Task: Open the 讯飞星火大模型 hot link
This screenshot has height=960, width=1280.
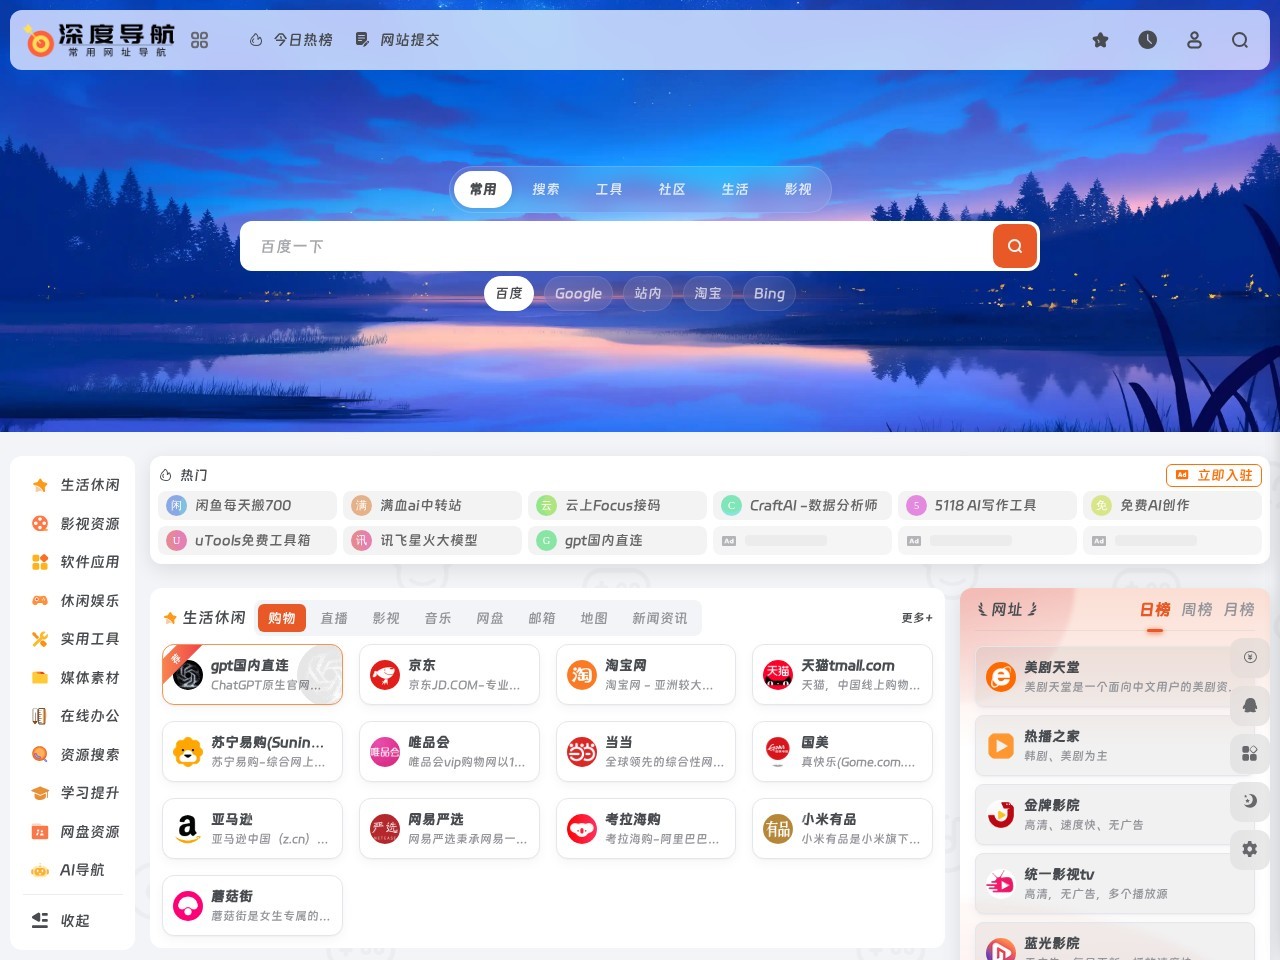Action: 432,540
